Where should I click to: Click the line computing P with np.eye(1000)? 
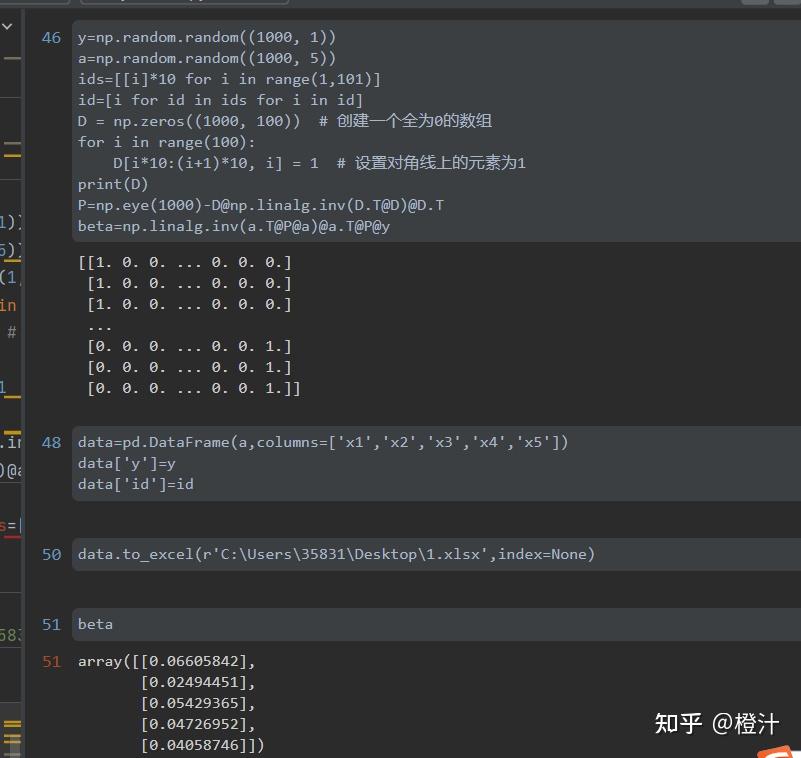click(260, 204)
